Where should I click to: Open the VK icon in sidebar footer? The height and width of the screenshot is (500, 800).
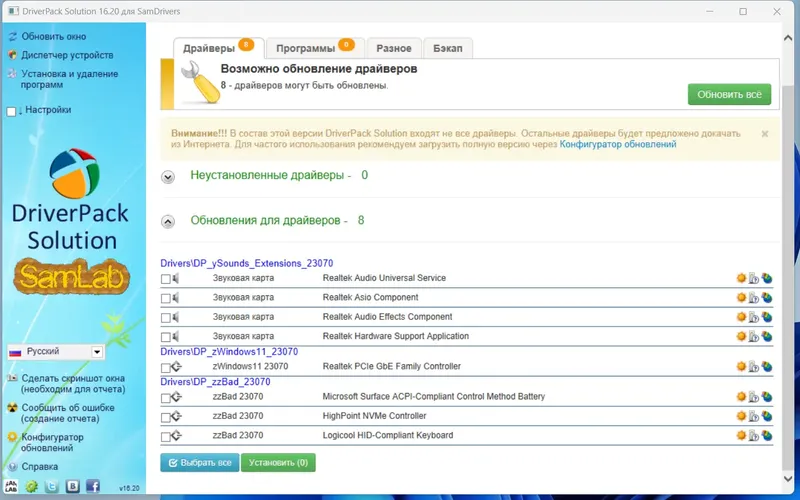(x=72, y=486)
